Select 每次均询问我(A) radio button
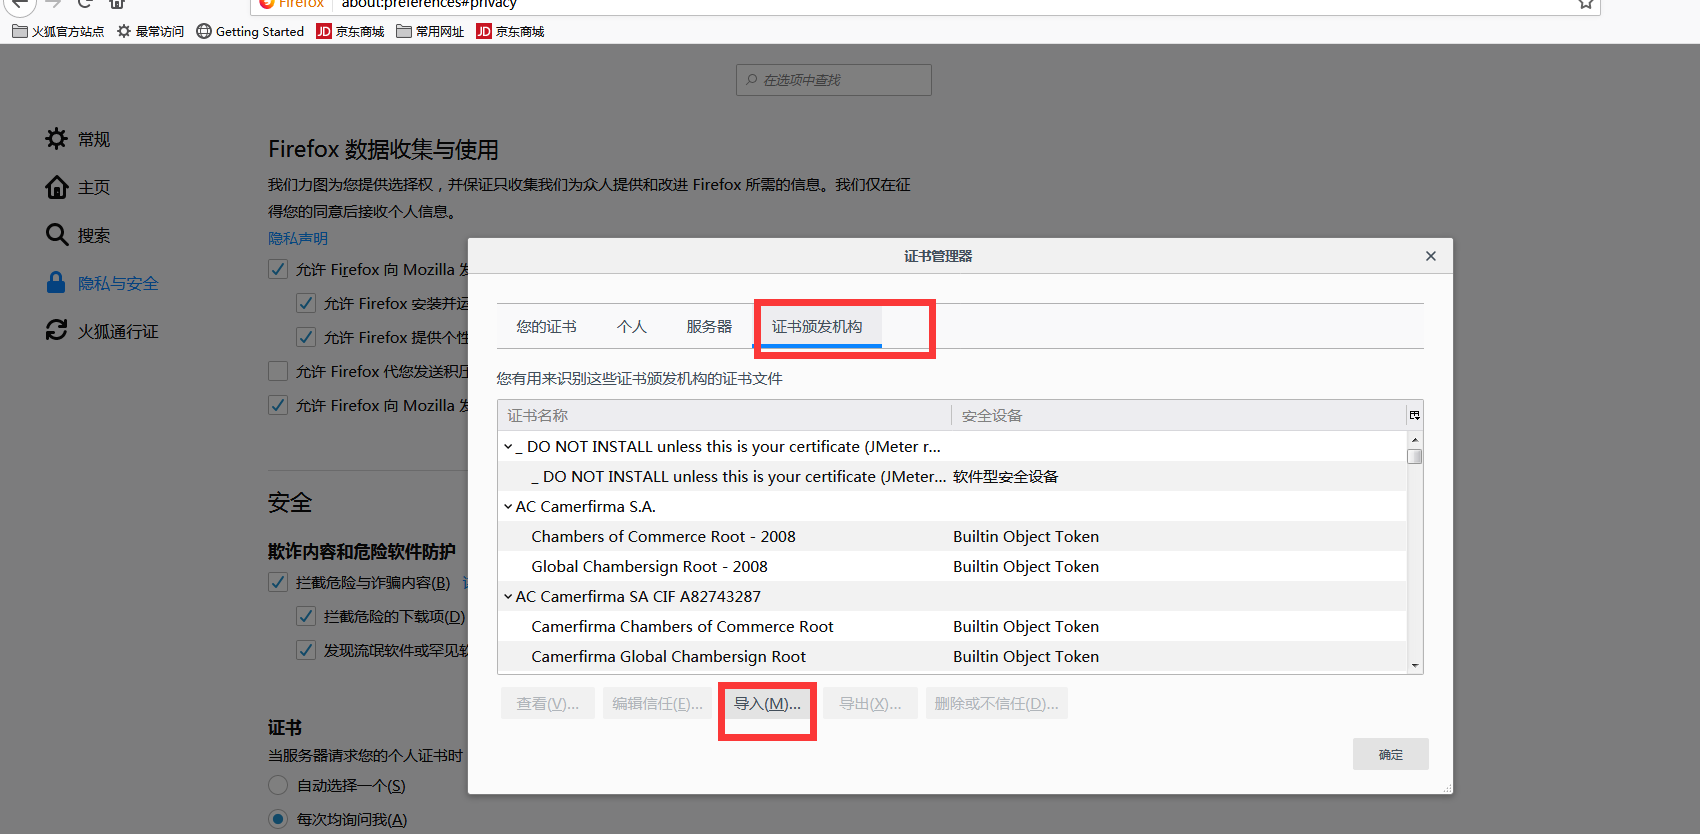1700x834 pixels. point(278,819)
